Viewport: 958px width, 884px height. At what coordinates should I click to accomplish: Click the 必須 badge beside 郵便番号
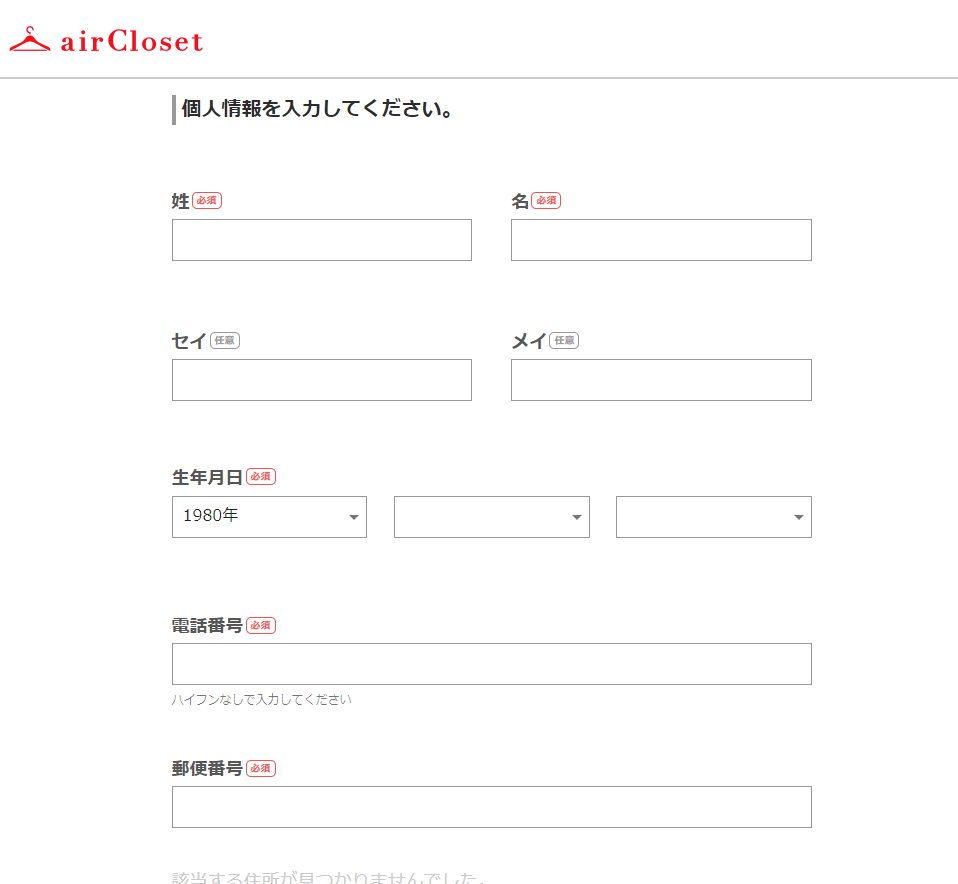[261, 768]
